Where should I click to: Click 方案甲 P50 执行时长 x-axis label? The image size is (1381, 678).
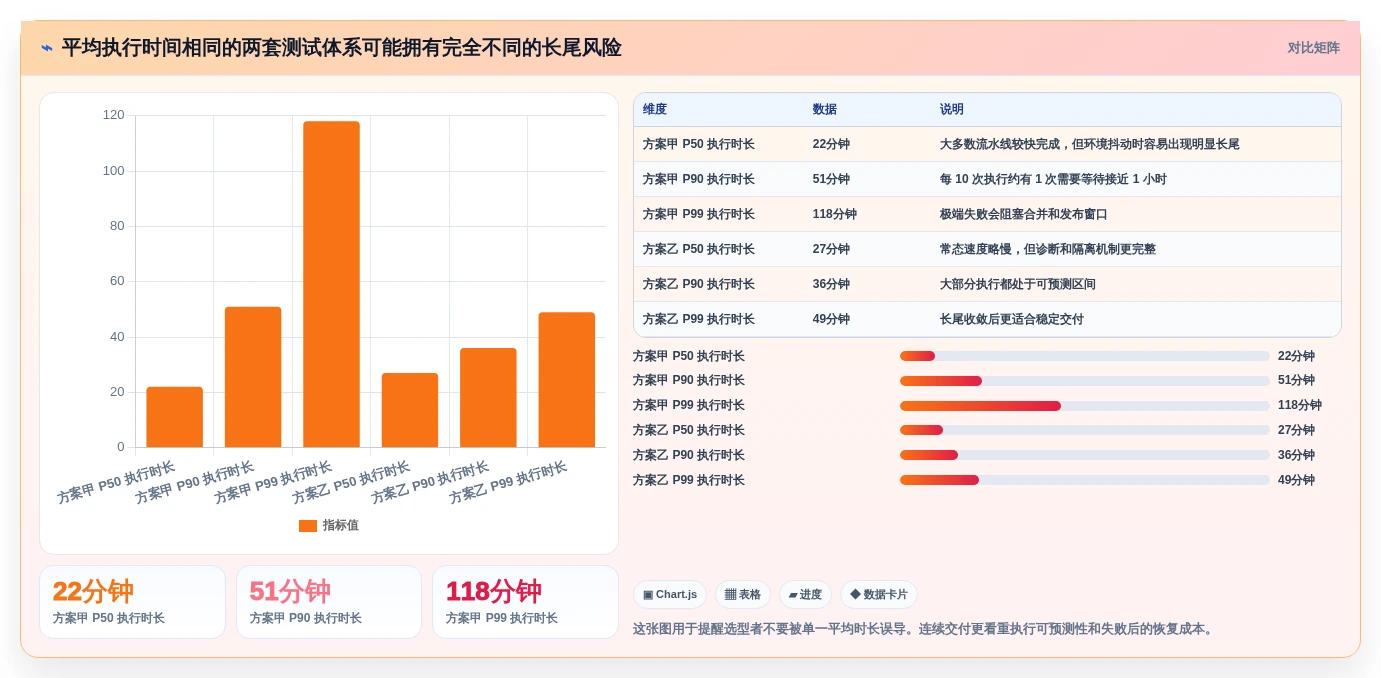116,482
